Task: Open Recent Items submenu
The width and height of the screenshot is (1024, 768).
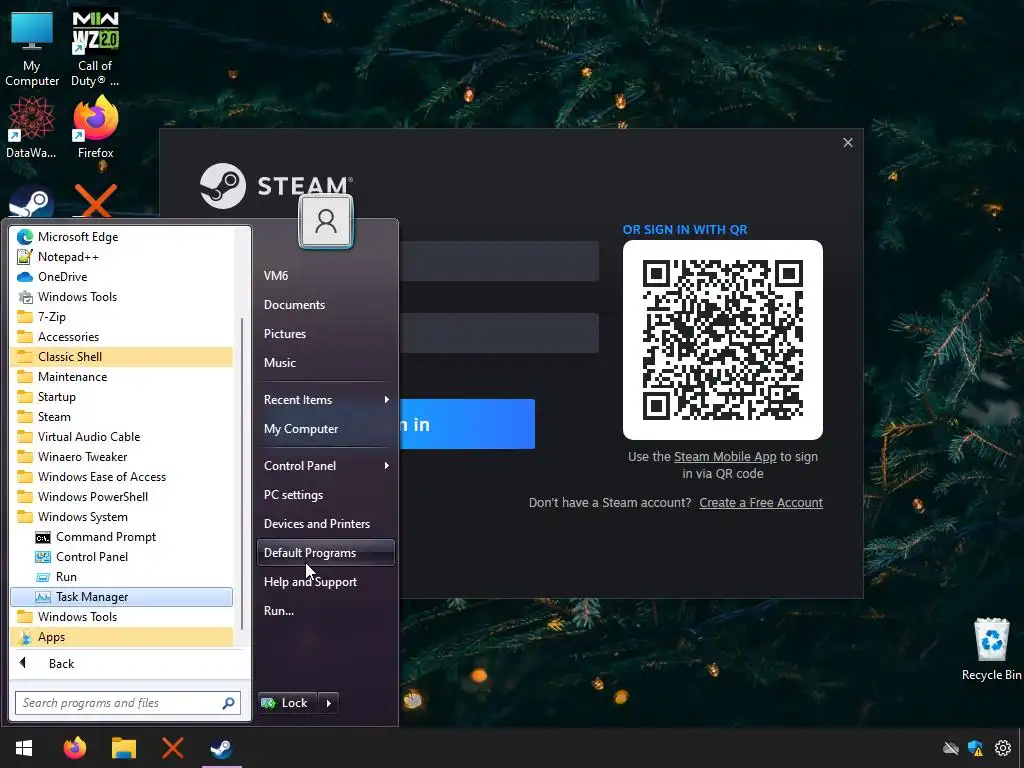Action: coord(326,400)
